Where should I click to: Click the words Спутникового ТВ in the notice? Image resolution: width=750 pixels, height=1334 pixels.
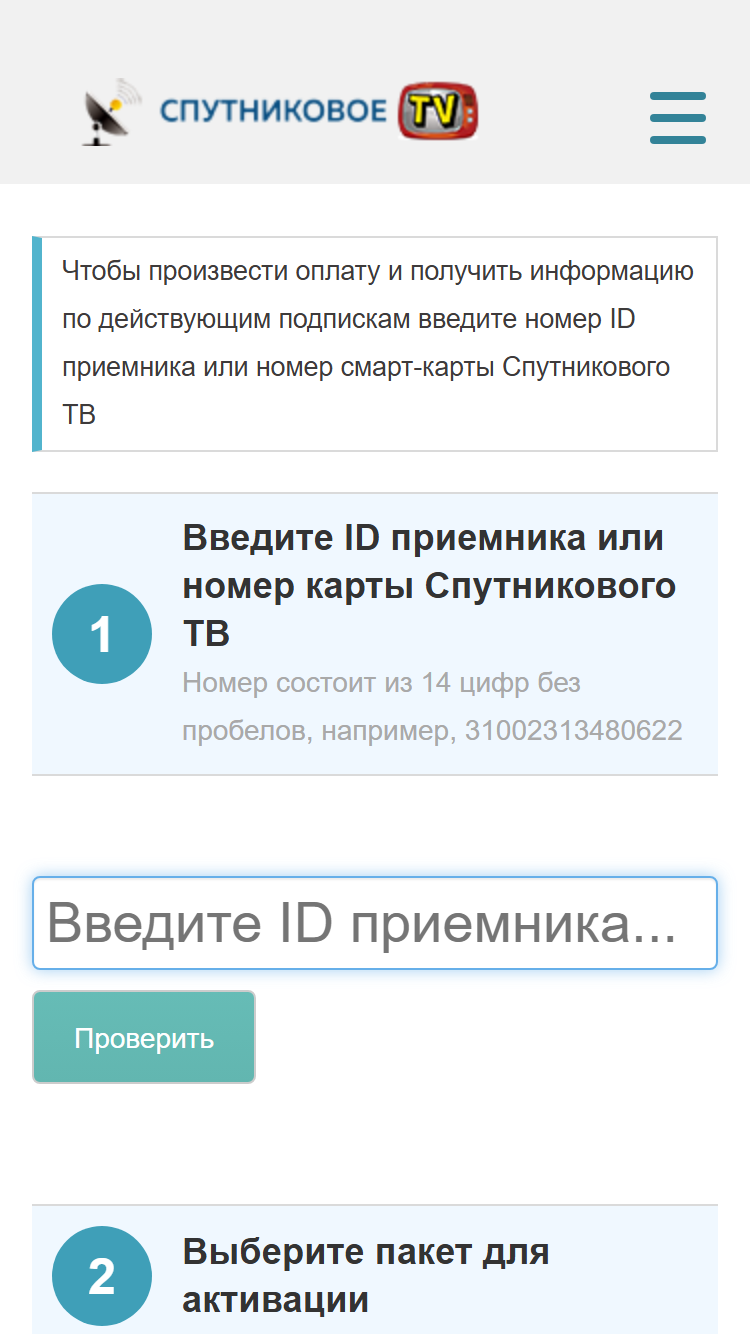[x=366, y=390]
